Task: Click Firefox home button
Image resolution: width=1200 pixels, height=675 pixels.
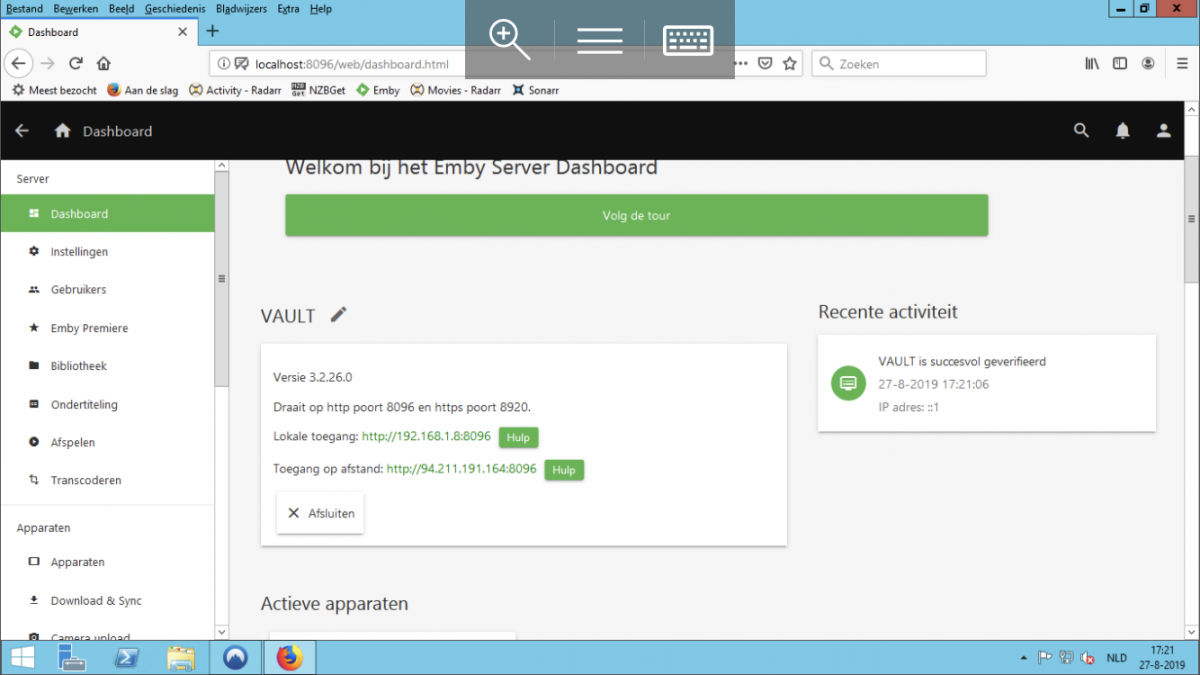Action: (103, 63)
